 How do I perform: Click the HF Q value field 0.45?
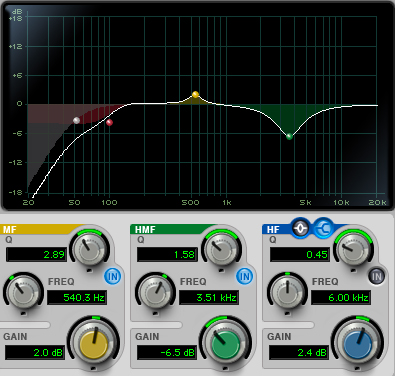click(x=300, y=255)
